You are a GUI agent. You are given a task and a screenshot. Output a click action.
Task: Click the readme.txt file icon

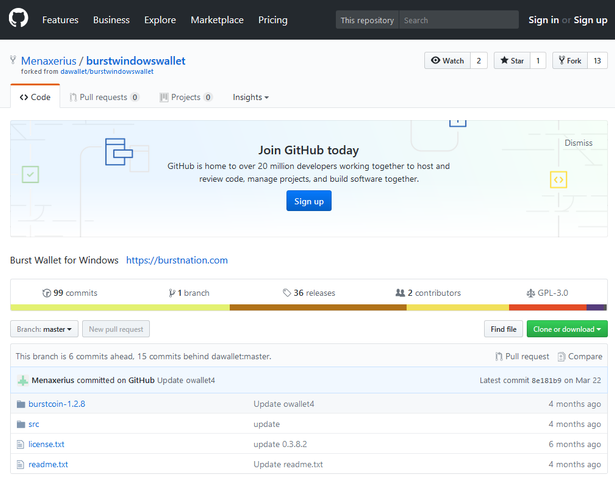20,464
